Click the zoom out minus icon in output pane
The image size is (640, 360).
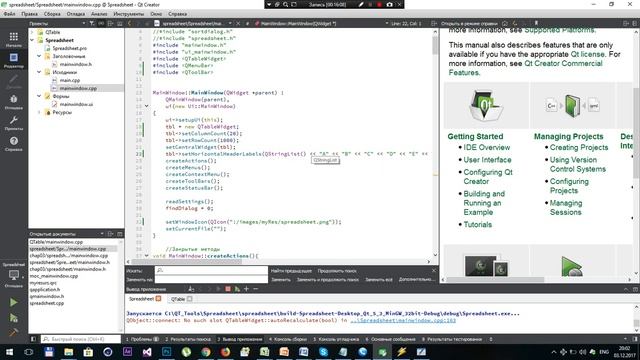pos(256,289)
